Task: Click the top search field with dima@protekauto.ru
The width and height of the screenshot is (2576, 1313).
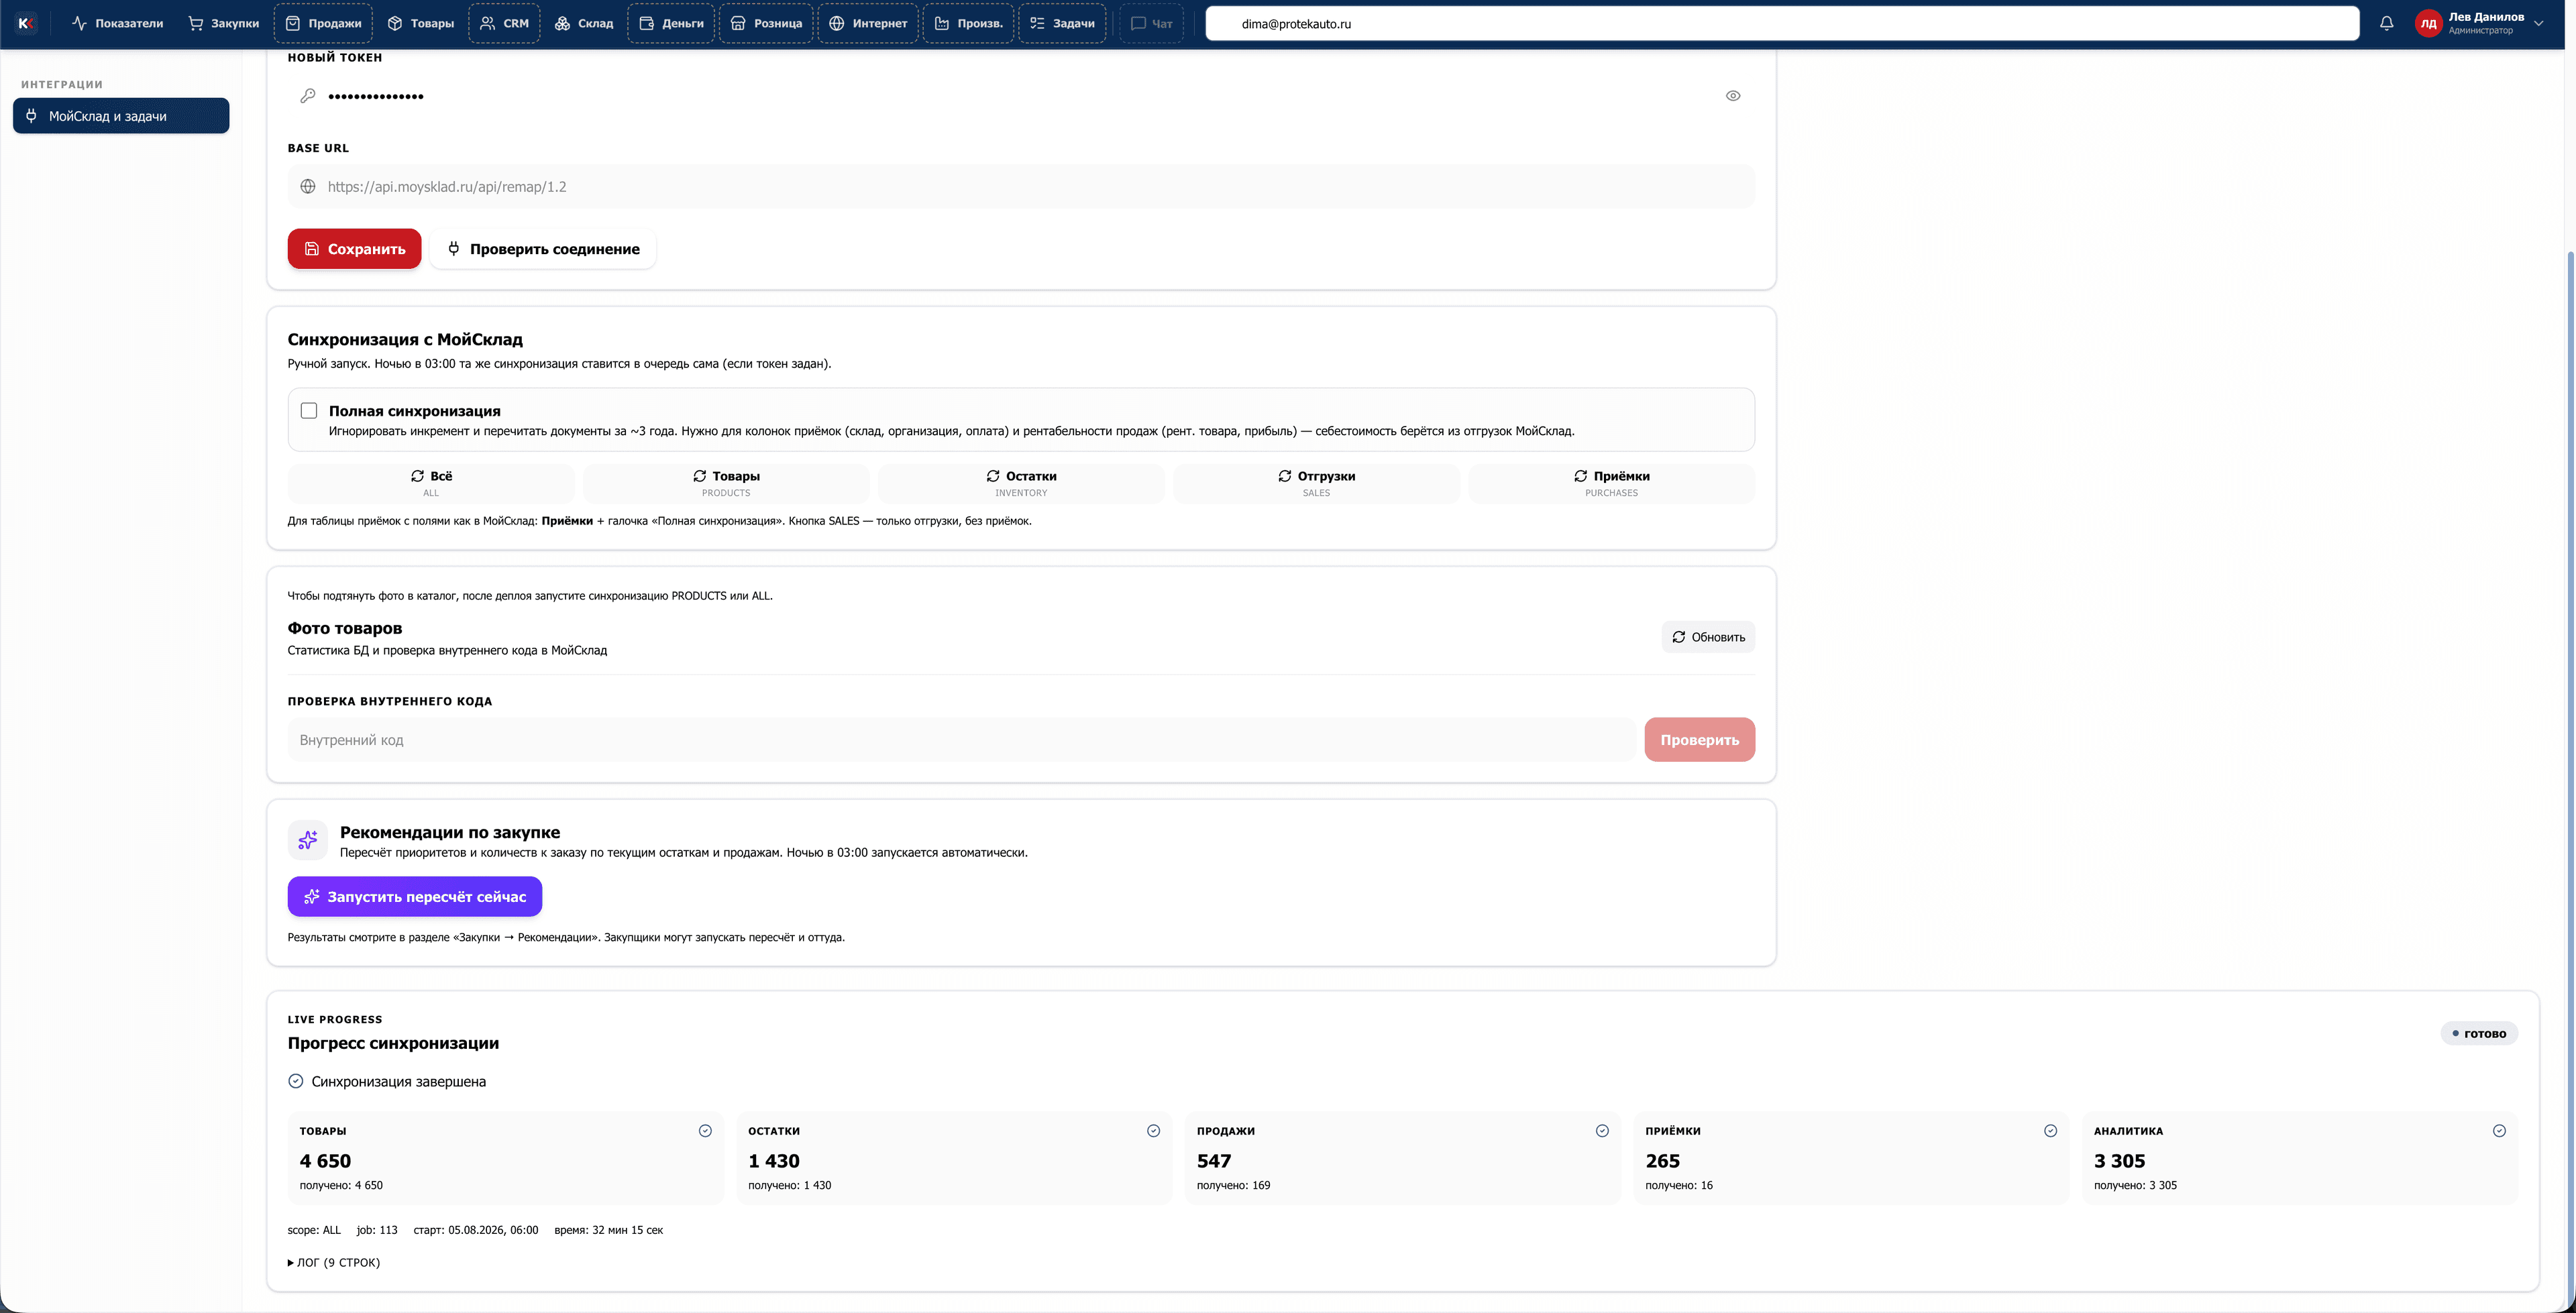Action: pyautogui.click(x=1782, y=23)
